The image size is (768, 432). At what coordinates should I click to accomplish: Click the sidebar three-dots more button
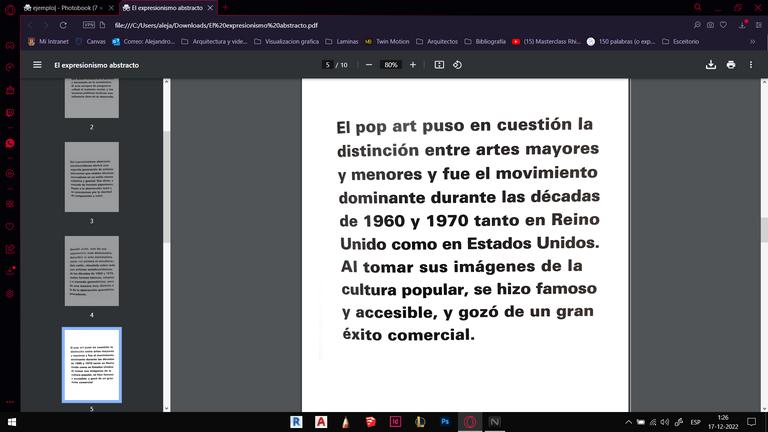tap(10, 402)
